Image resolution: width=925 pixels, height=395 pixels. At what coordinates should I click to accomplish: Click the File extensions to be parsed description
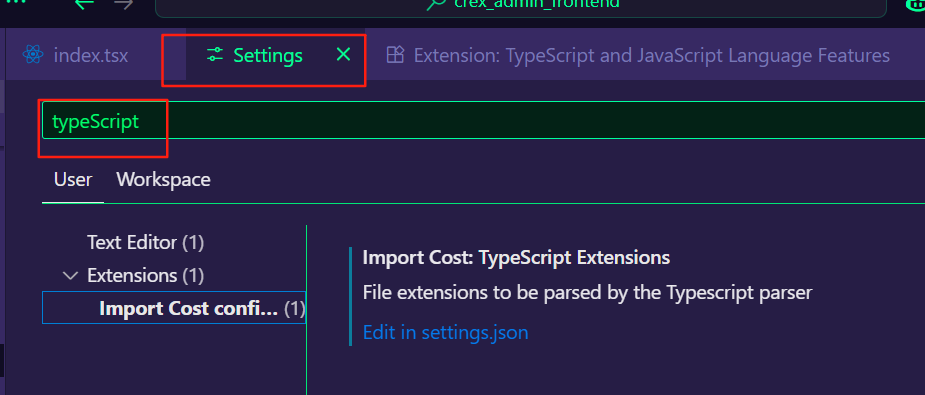click(588, 292)
